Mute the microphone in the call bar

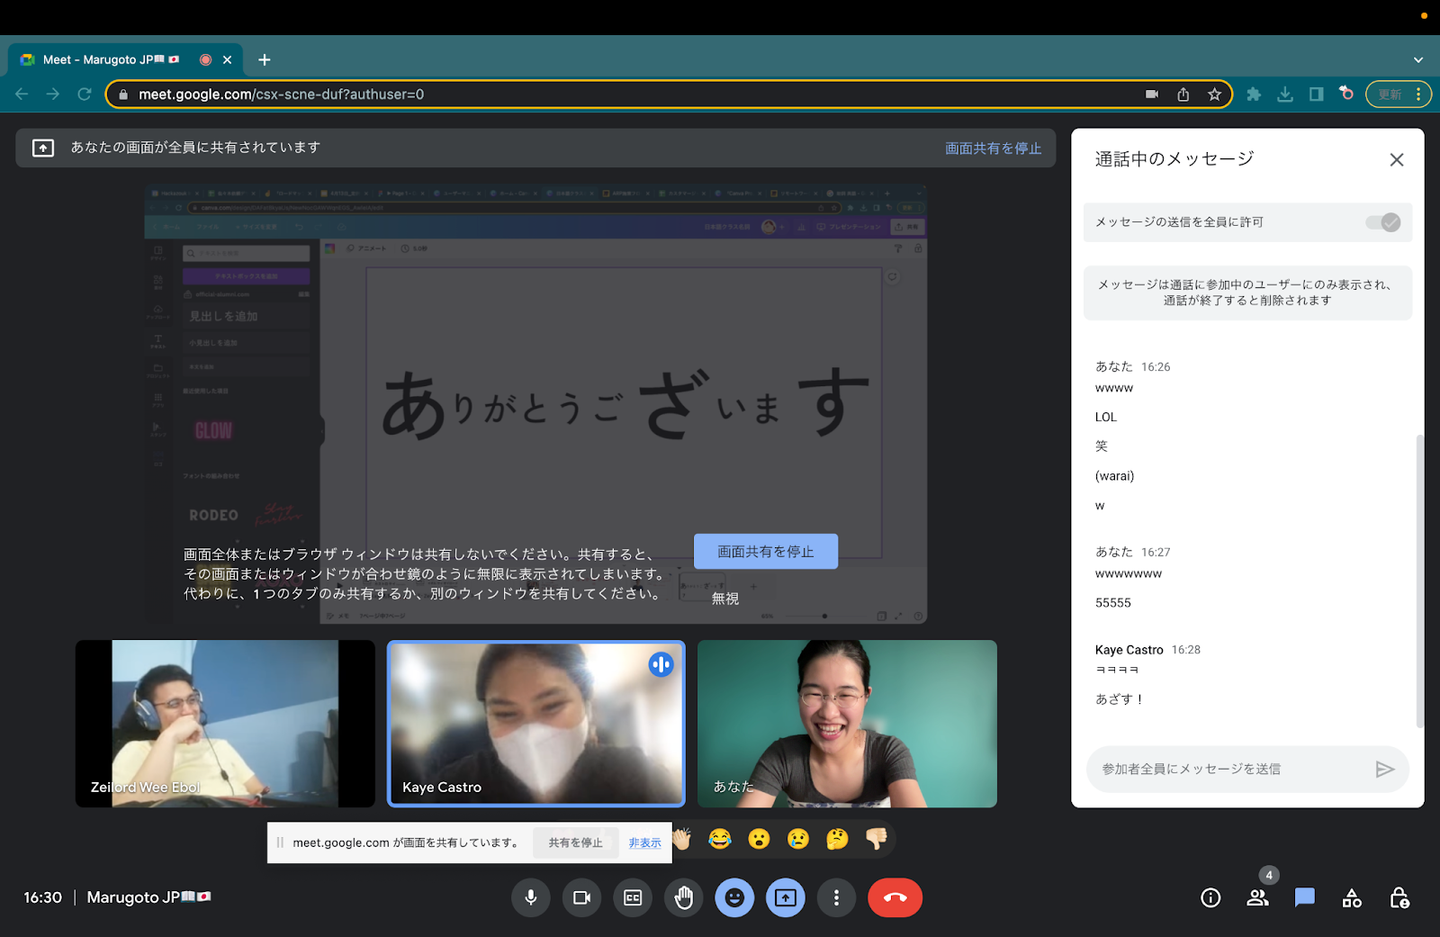pyautogui.click(x=531, y=898)
